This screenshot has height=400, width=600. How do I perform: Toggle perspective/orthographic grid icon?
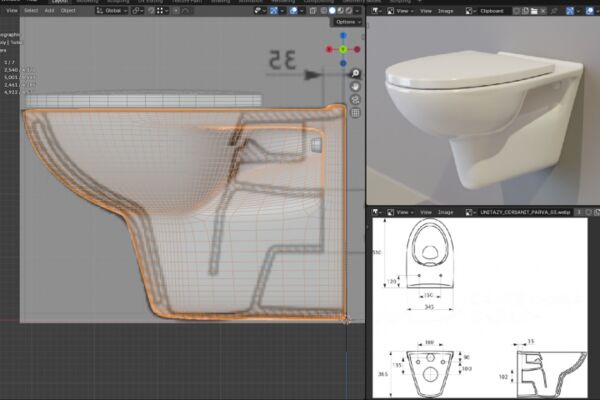355,113
